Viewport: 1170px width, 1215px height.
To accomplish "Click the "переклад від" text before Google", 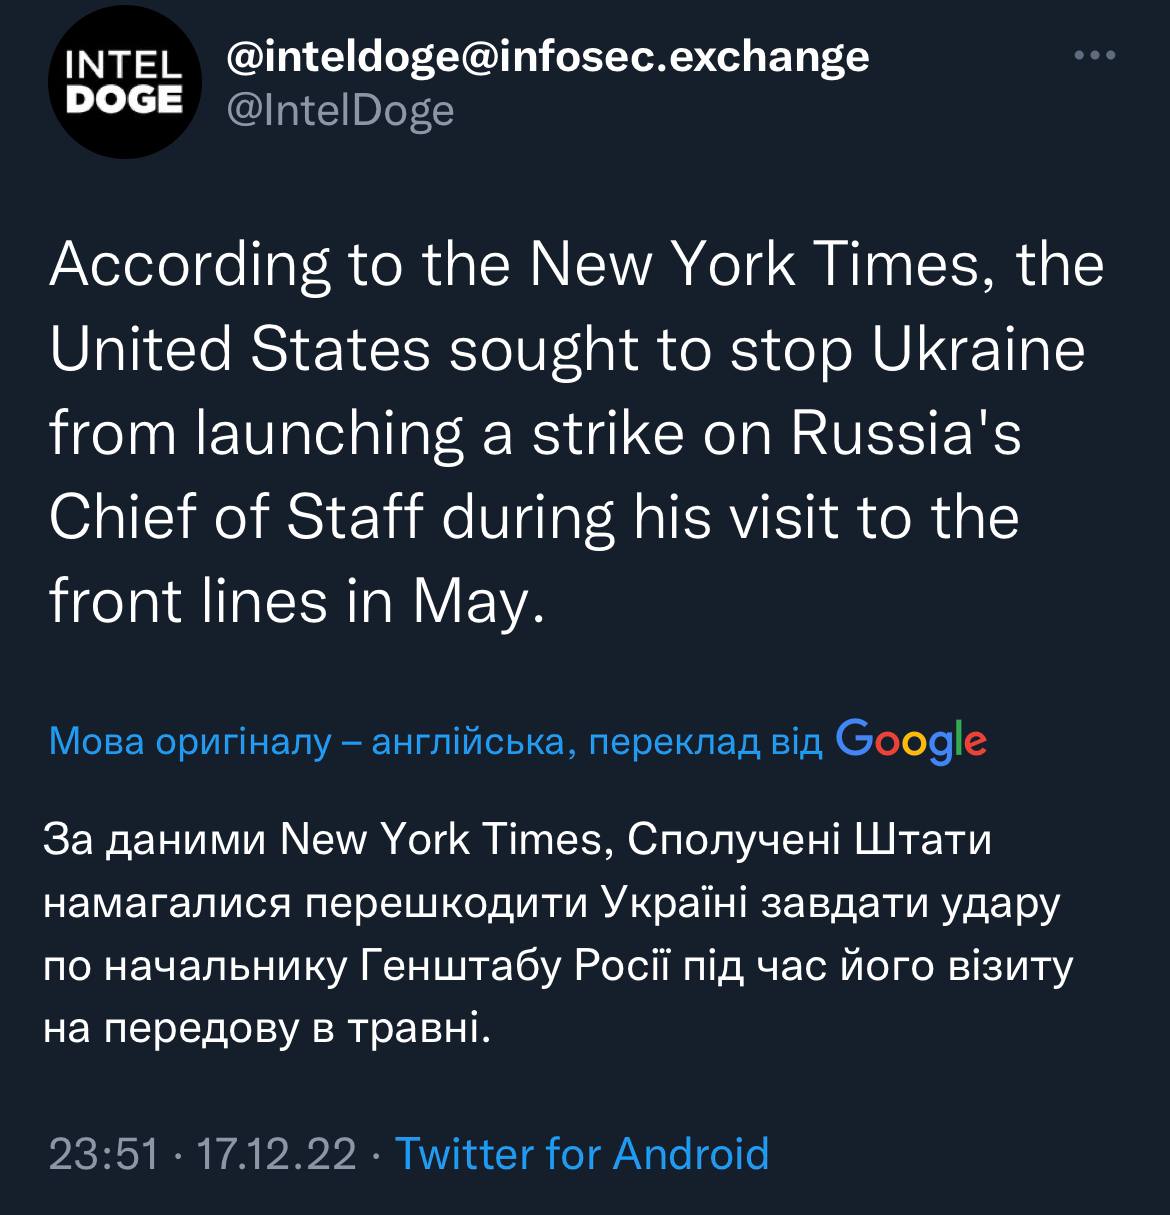I will [705, 742].
